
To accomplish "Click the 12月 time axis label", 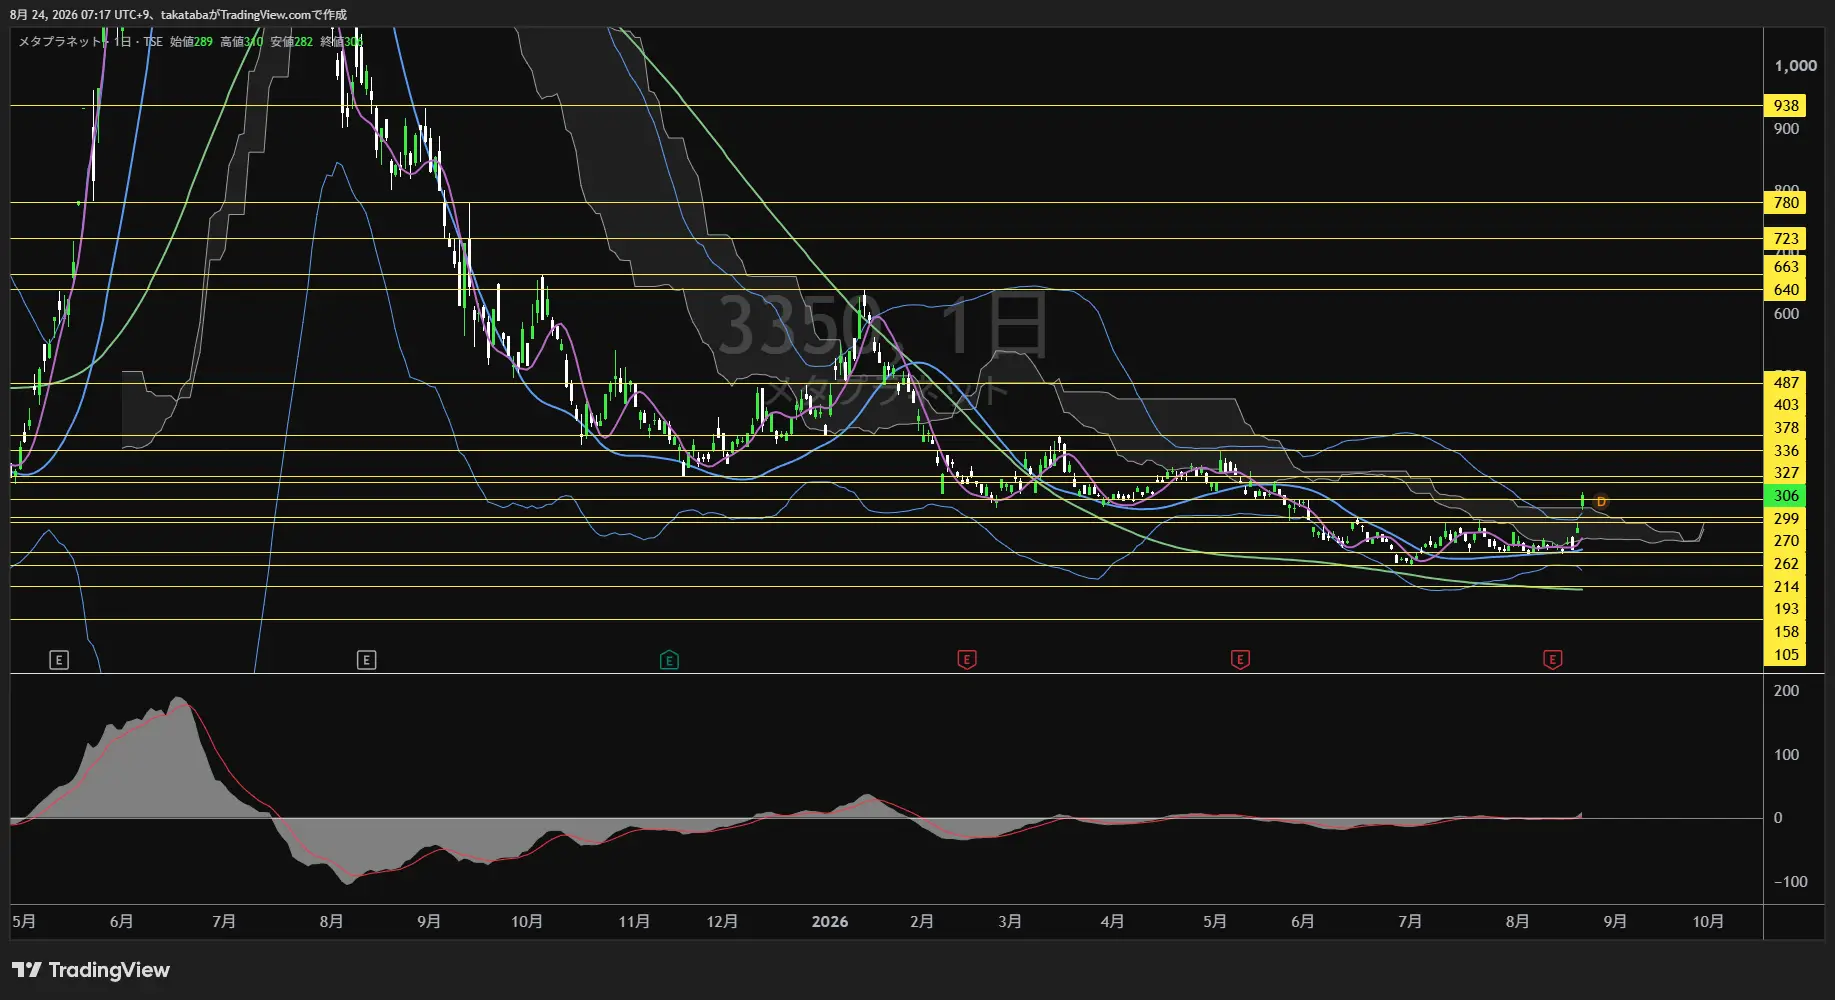I will (722, 922).
